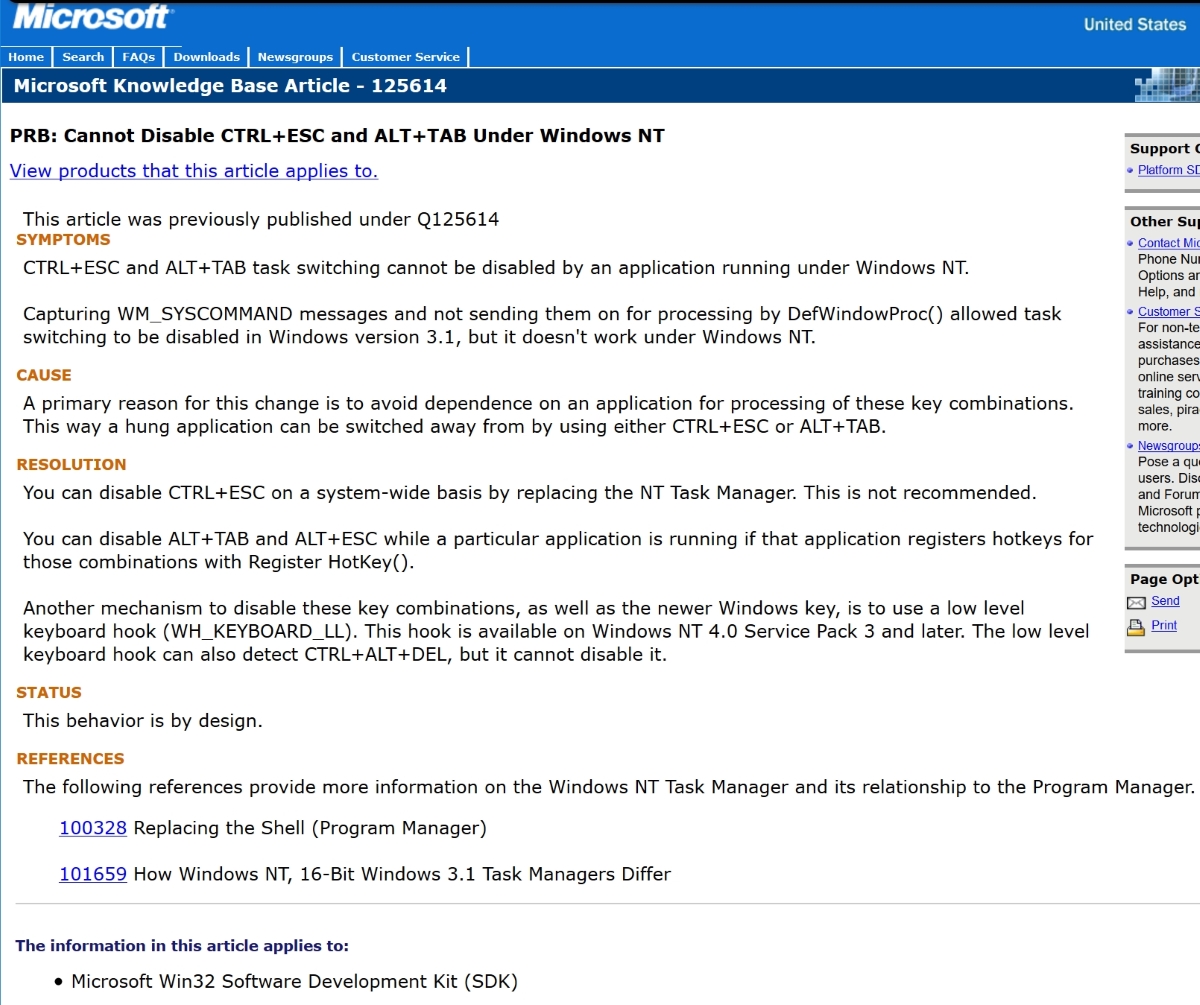Click the printer icon next to Print
The image size is (1200, 1005).
click(1134, 625)
